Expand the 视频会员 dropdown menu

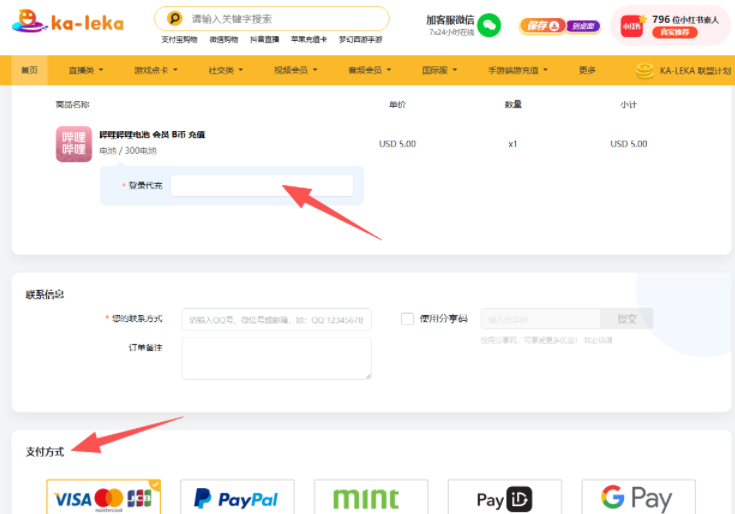coord(295,70)
